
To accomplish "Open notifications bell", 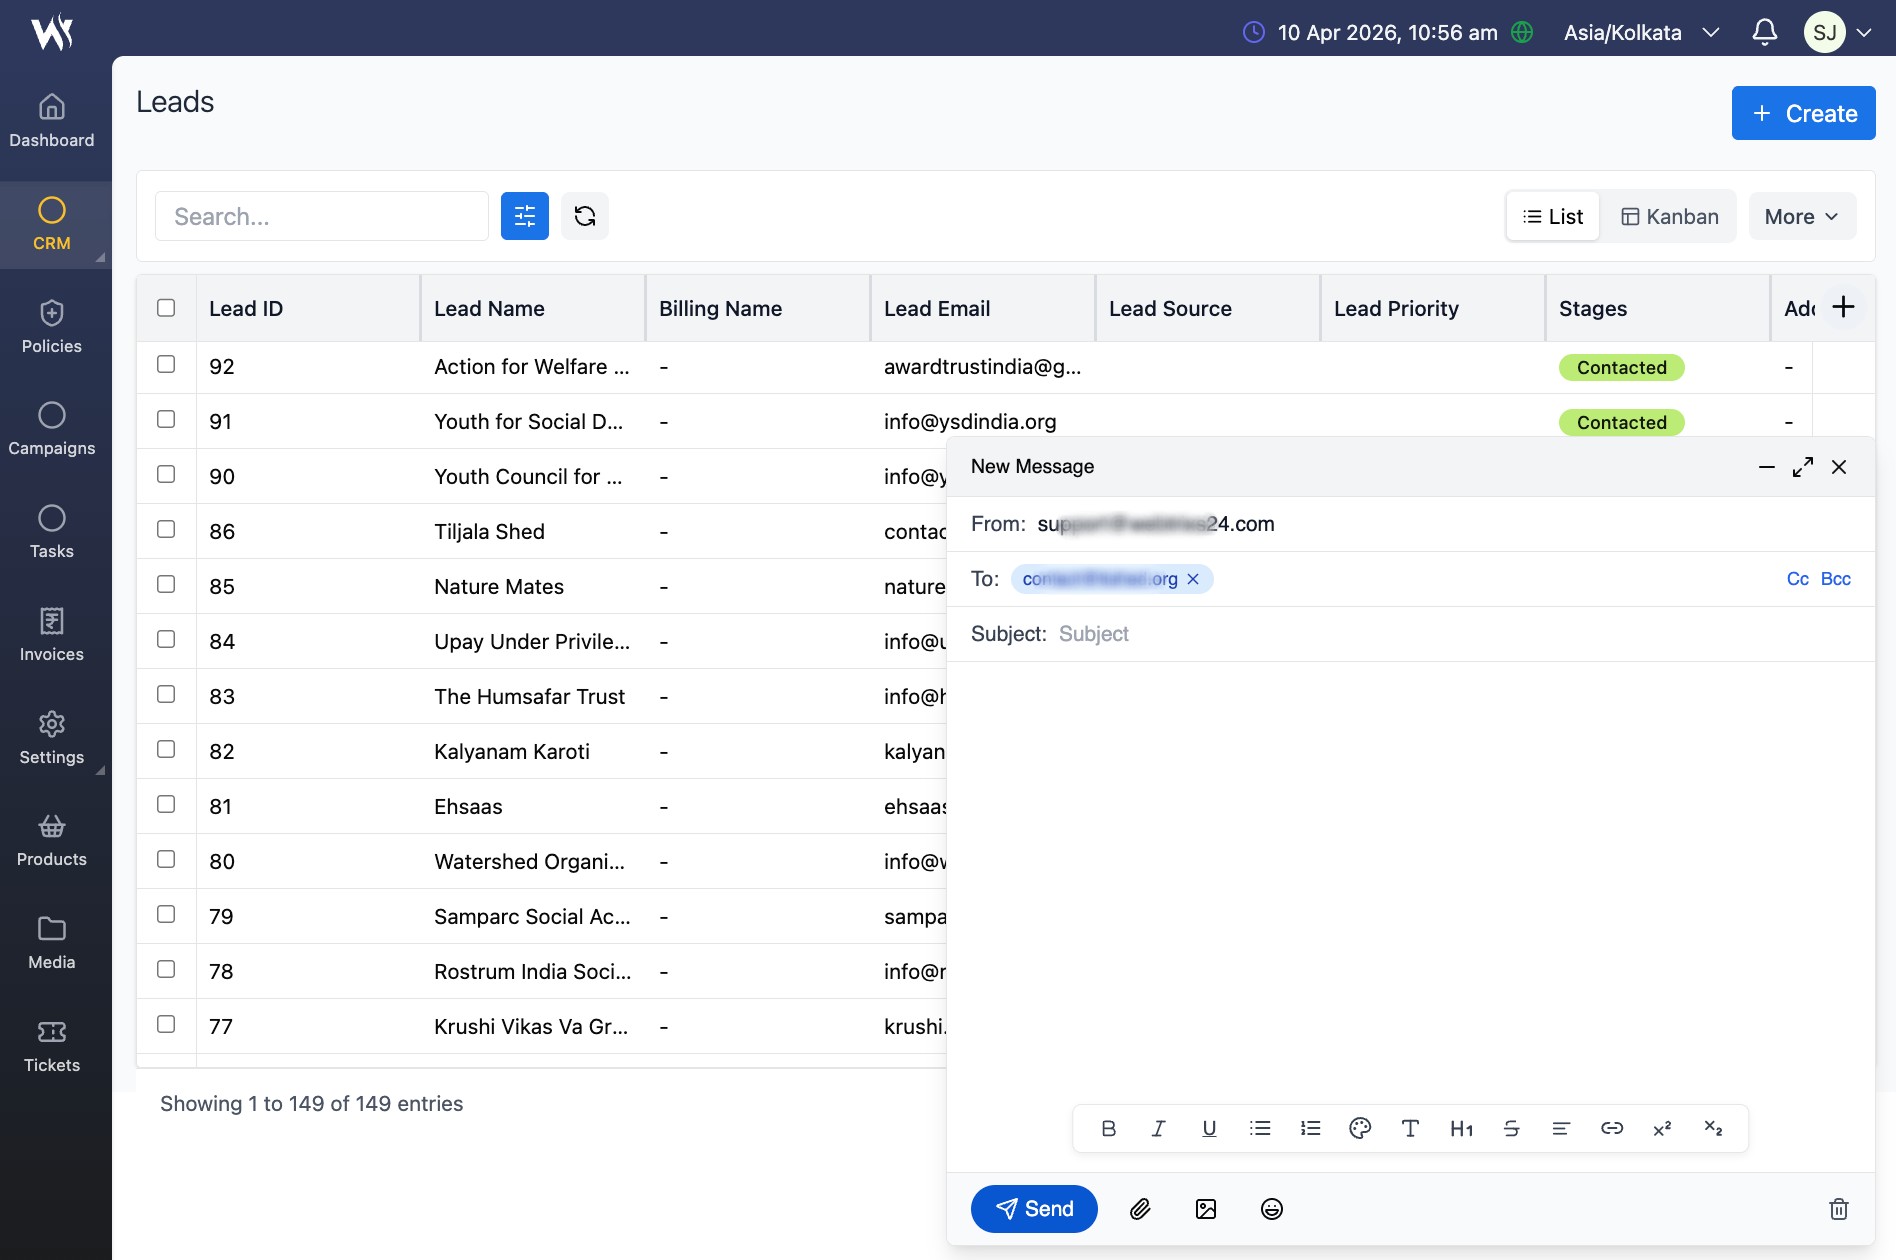I will (x=1765, y=32).
